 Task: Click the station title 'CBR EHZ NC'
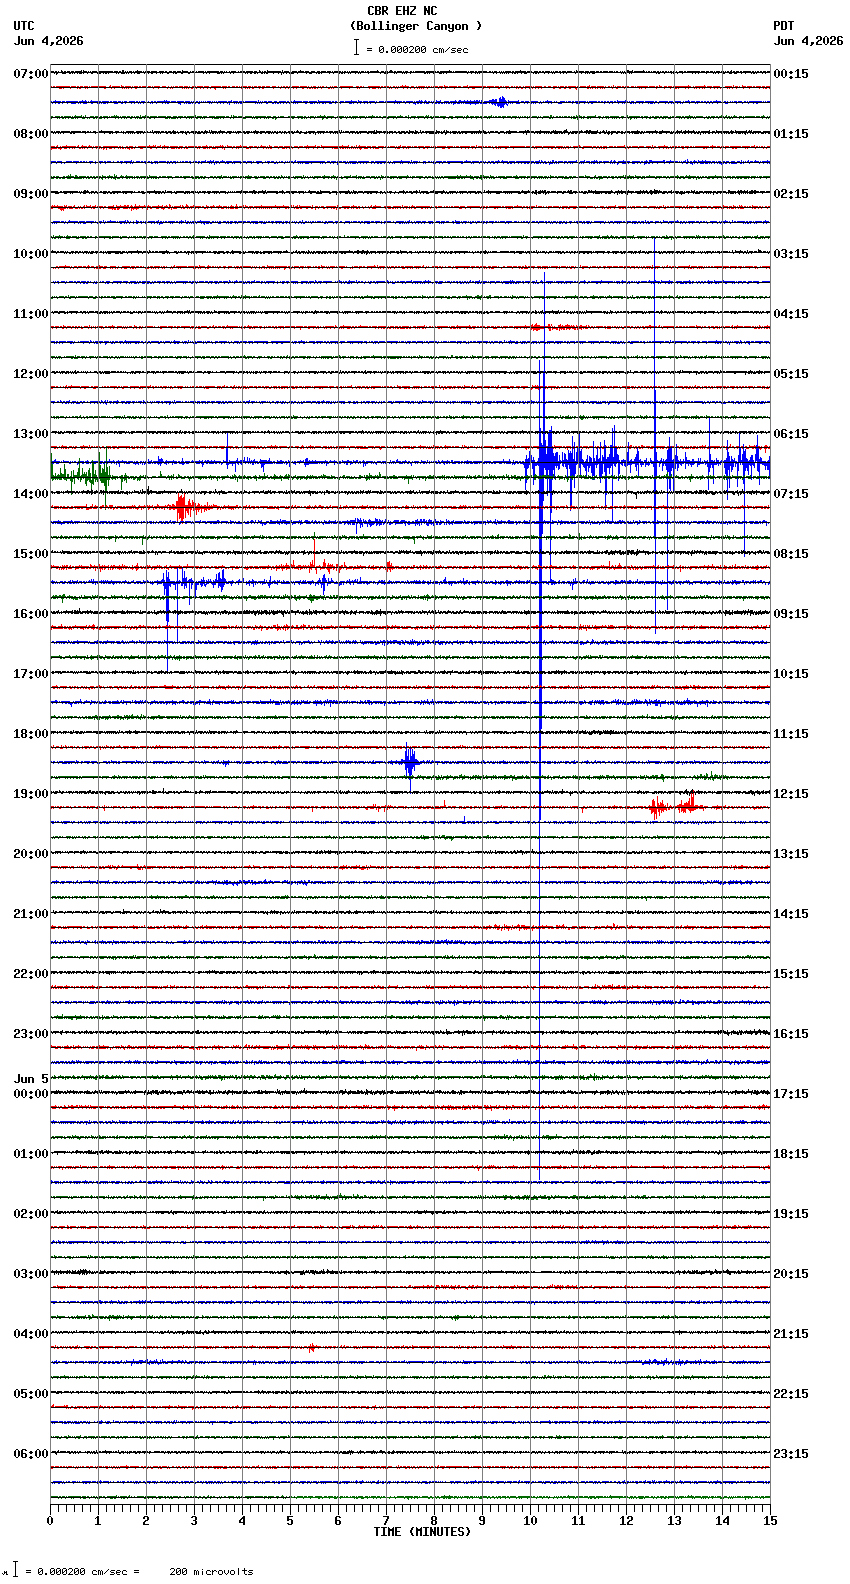402,11
